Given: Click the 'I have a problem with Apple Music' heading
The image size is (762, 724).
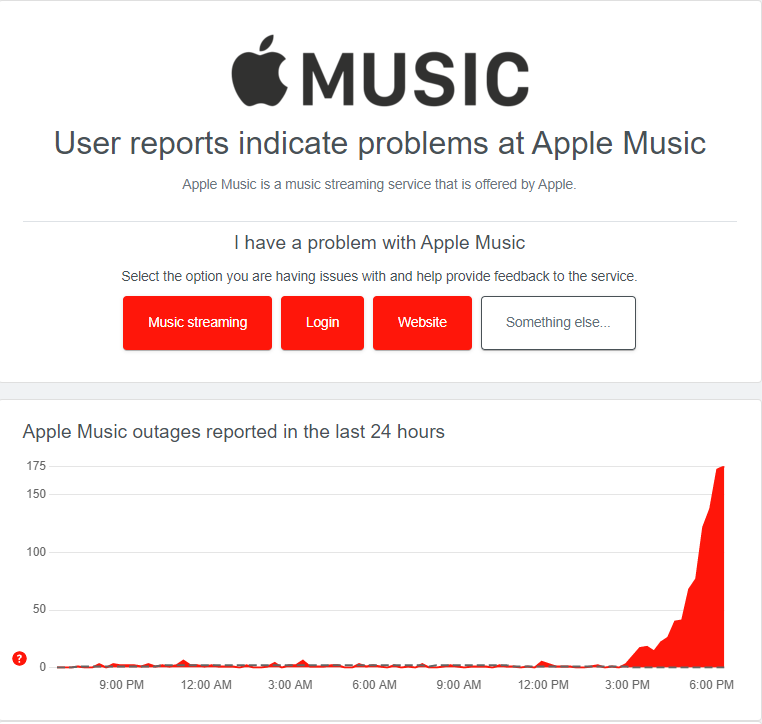Looking at the screenshot, I should point(380,242).
